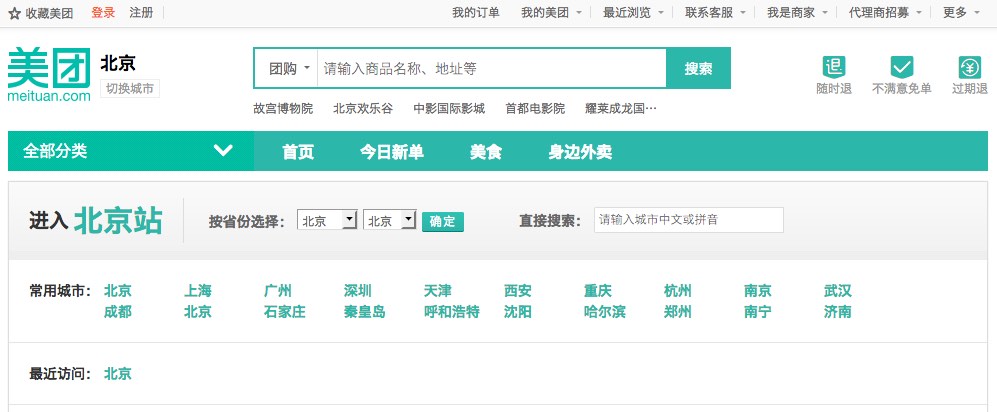The width and height of the screenshot is (997, 412).
Task: Select city 沈阳
Action: tap(518, 312)
